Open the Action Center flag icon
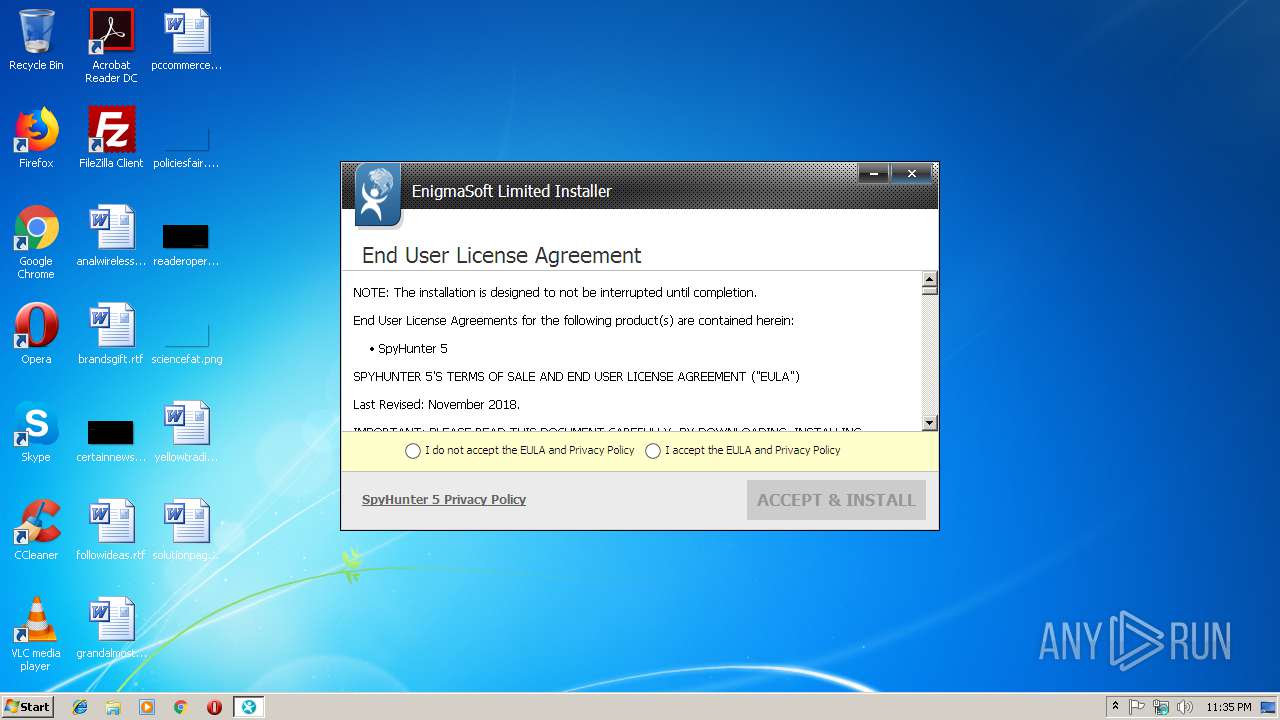This screenshot has height=720, width=1280. click(x=1137, y=707)
